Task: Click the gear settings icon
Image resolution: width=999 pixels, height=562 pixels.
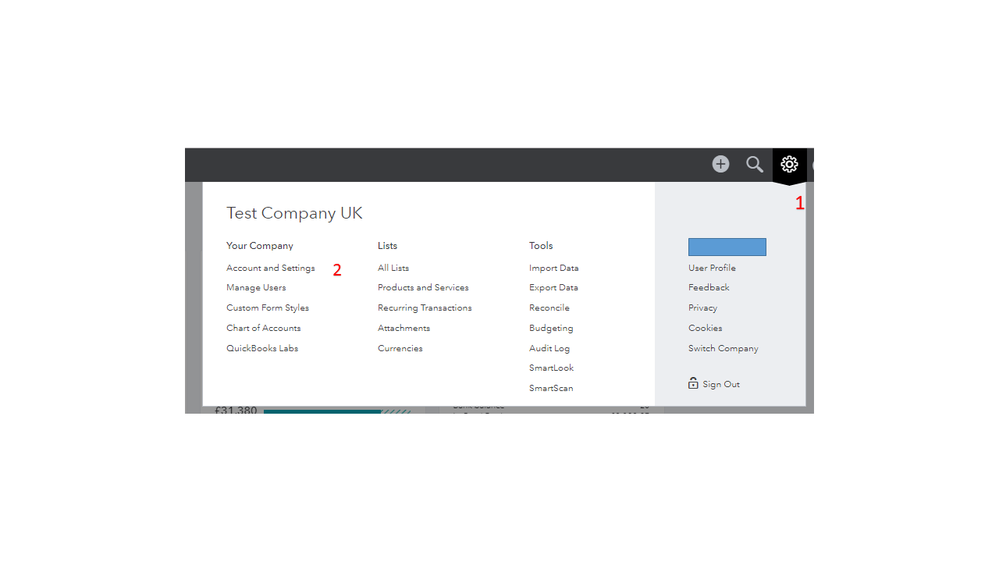Action: pyautogui.click(x=789, y=164)
